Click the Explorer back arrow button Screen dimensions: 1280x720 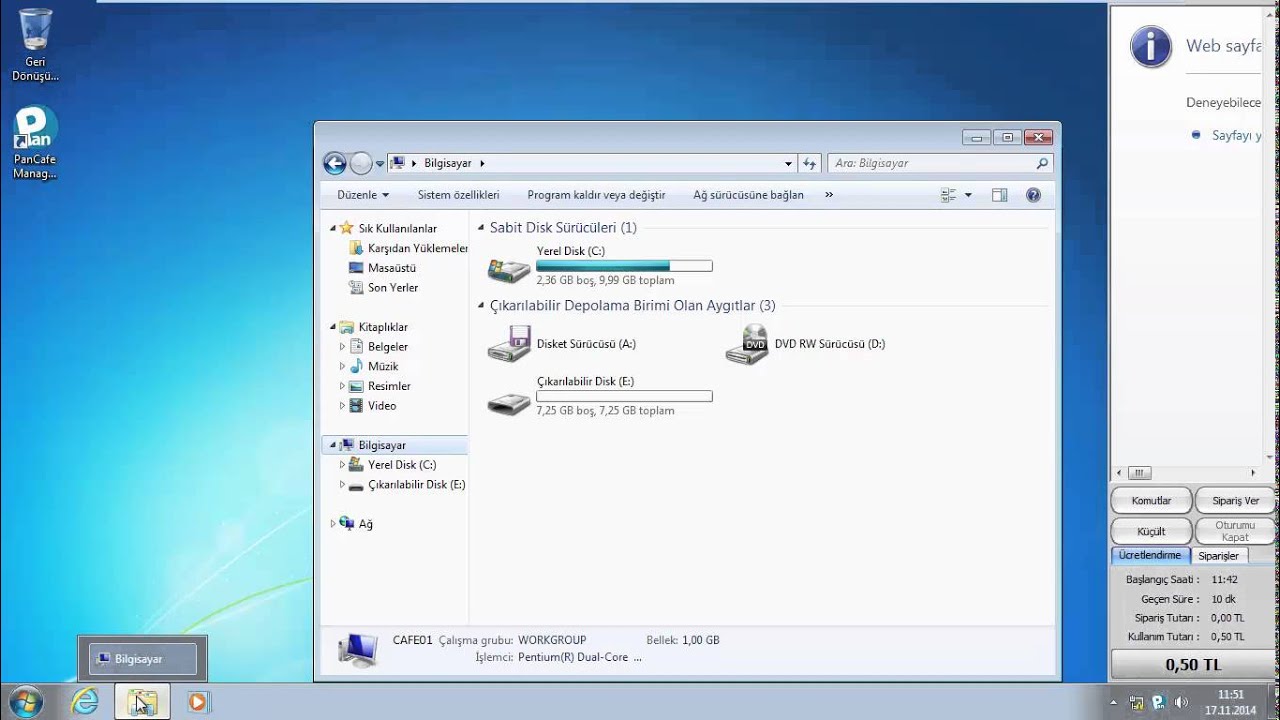coord(335,163)
